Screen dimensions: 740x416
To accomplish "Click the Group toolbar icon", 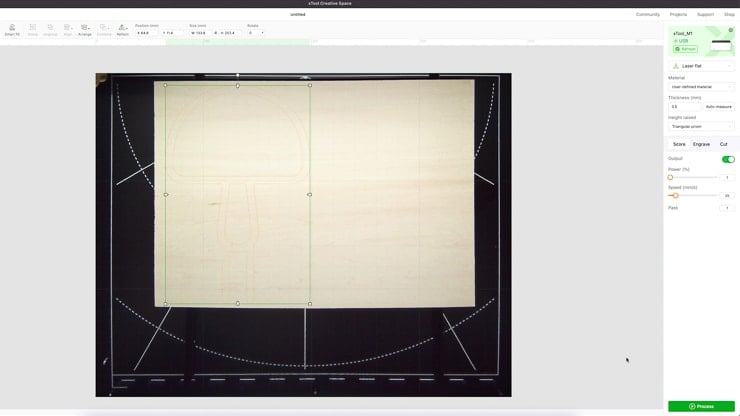I will [x=33, y=29].
